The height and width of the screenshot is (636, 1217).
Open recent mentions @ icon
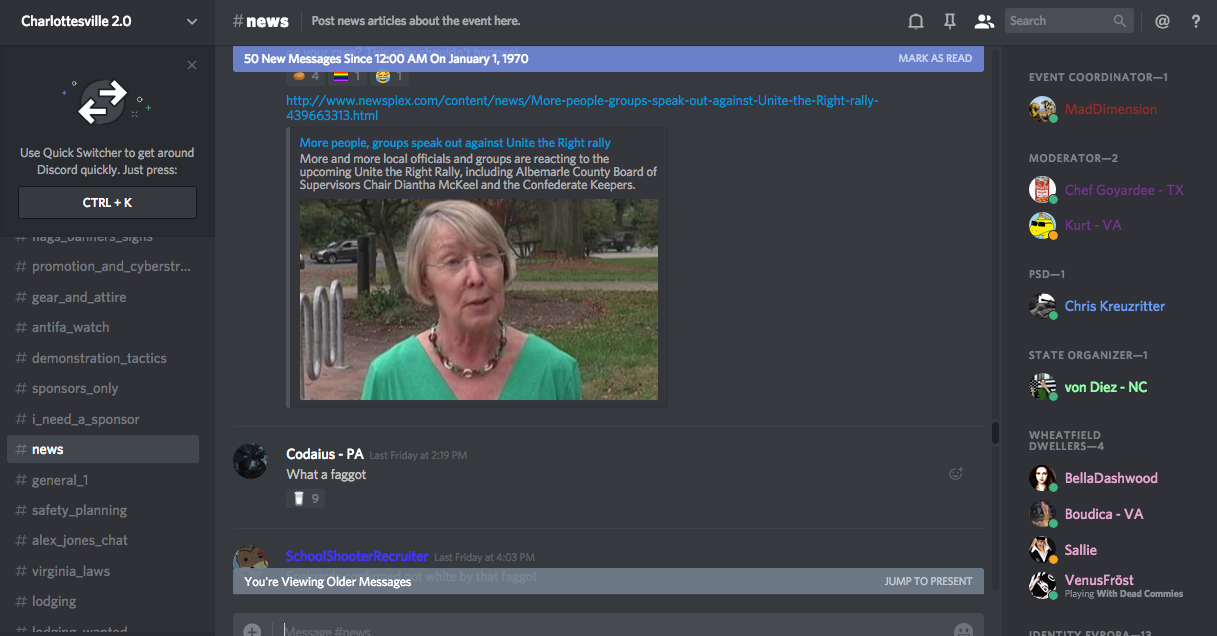(1162, 21)
